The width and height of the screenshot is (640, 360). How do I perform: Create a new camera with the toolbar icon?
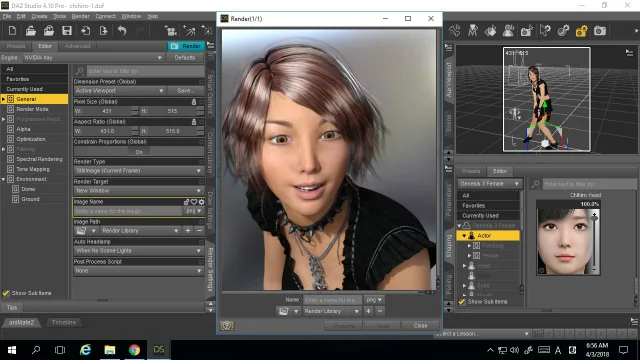tap(170, 31)
